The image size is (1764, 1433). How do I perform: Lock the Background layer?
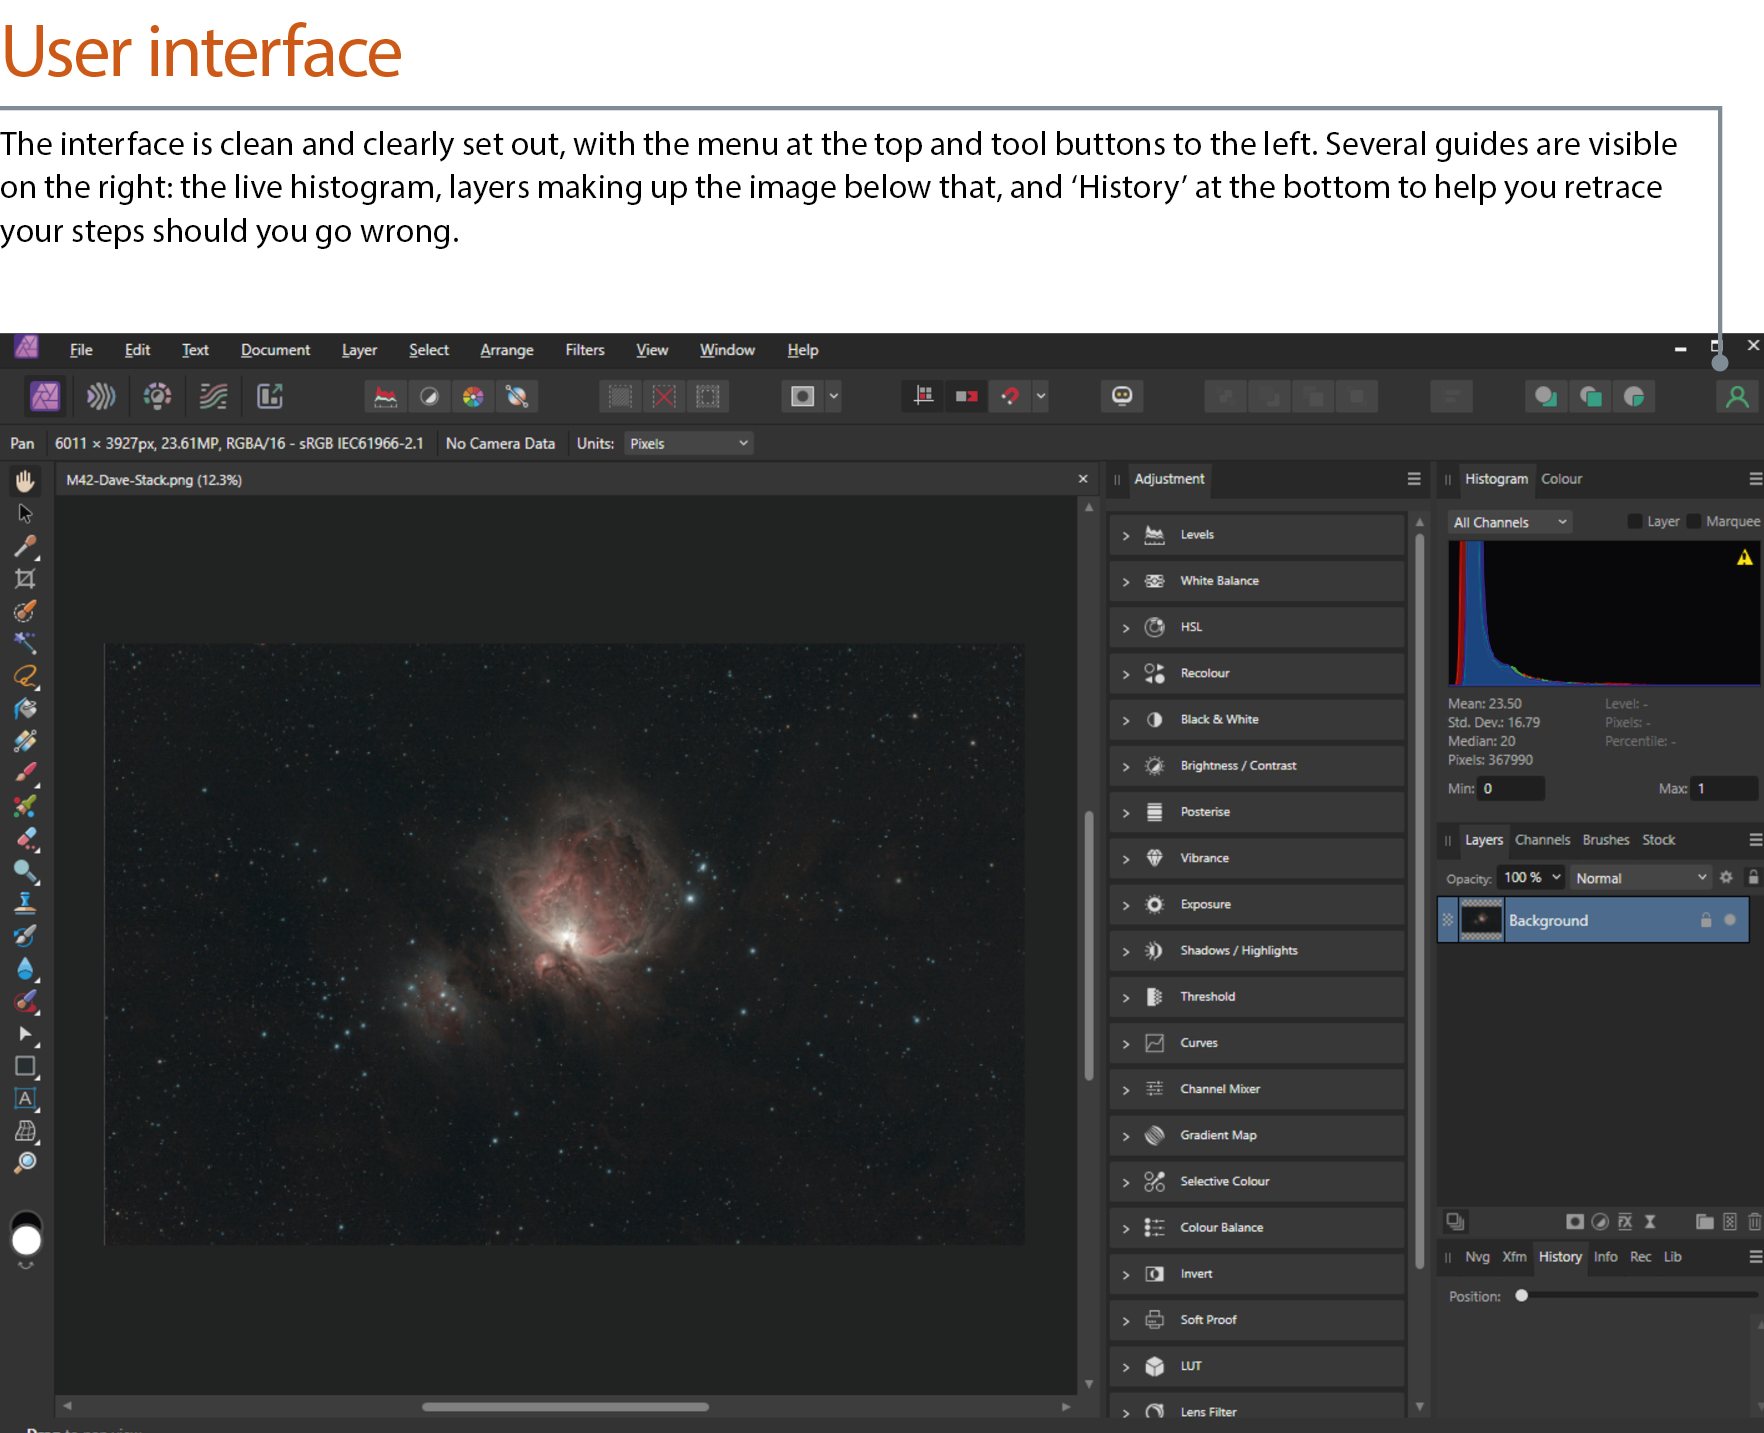pyautogui.click(x=1706, y=920)
